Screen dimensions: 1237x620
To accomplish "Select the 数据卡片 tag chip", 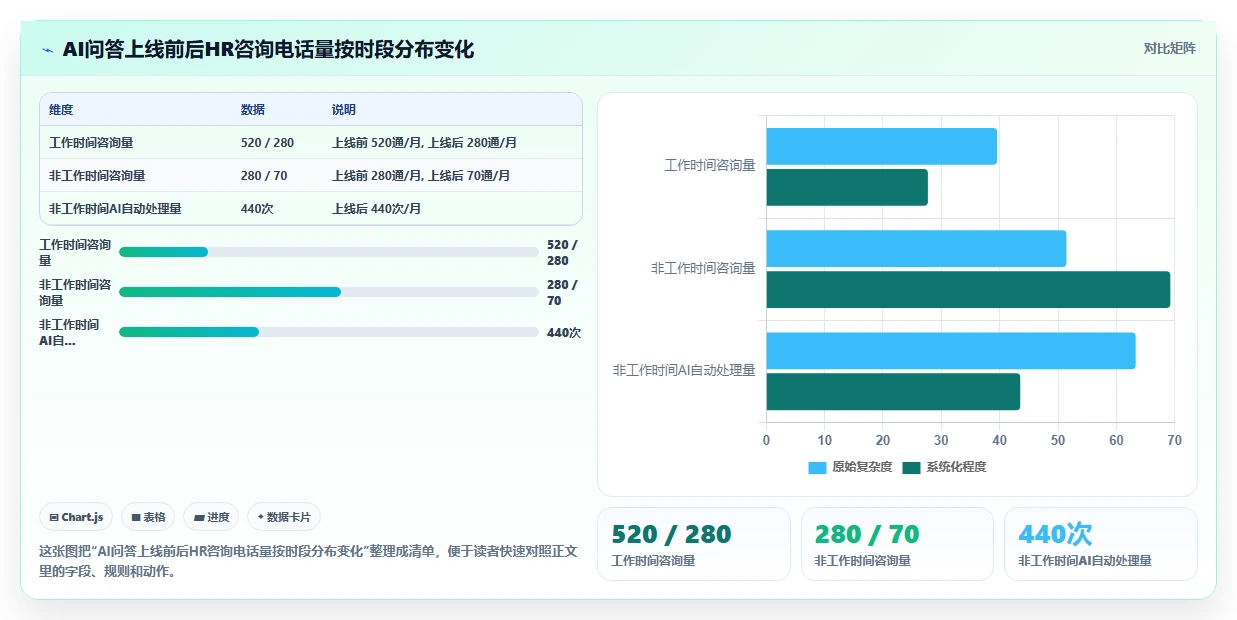I will click(284, 517).
